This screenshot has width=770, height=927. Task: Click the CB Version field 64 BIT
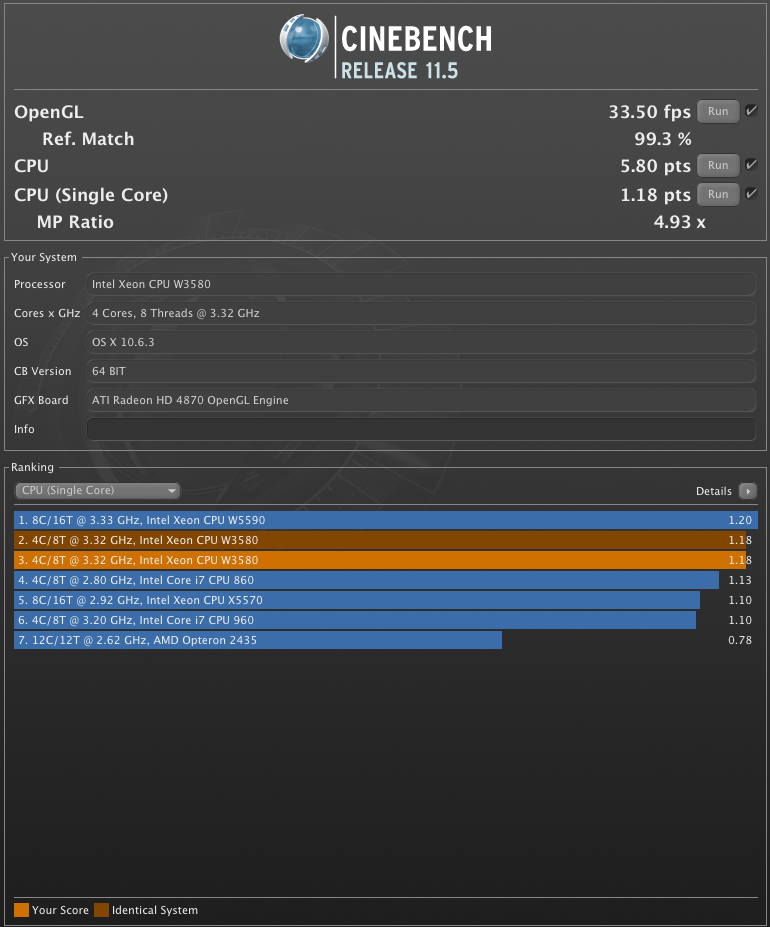coord(421,371)
